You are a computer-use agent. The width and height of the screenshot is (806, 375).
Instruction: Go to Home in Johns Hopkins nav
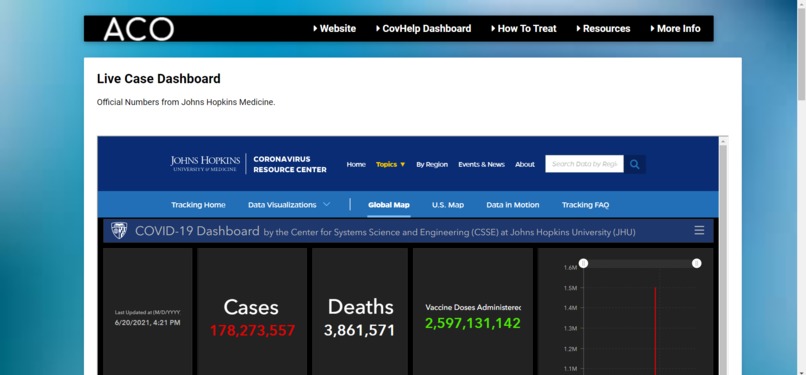coord(356,164)
